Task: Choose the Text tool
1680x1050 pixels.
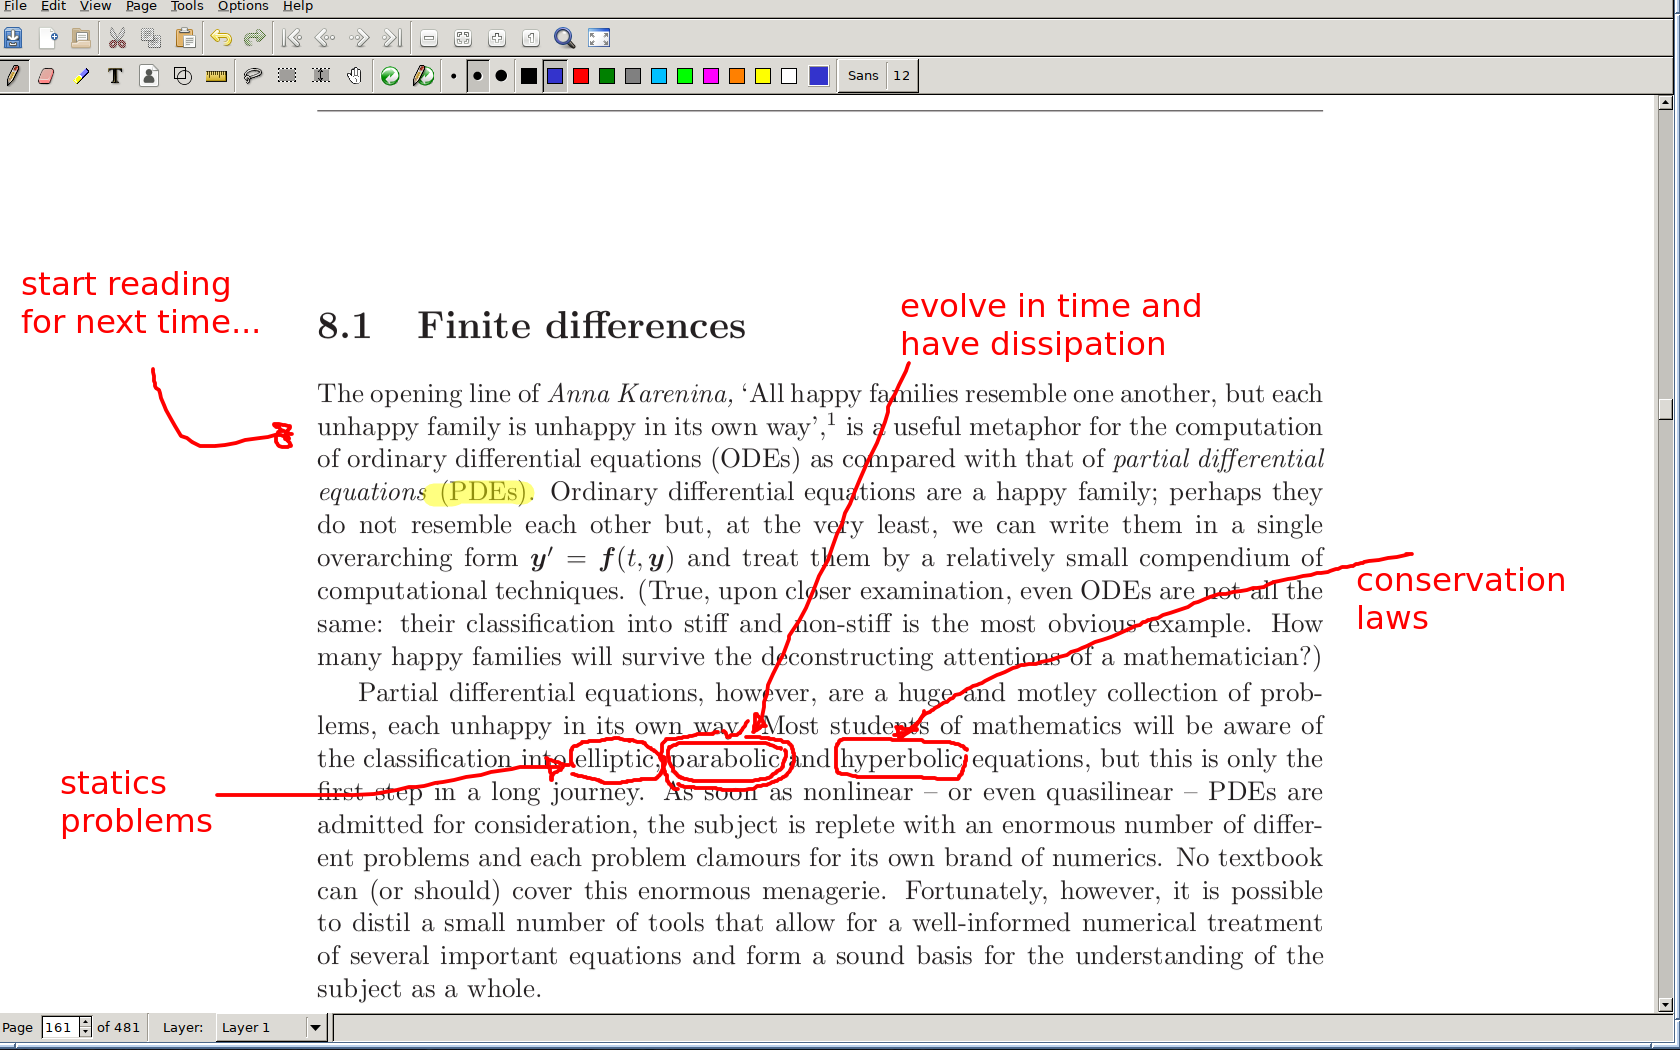Action: (x=115, y=76)
